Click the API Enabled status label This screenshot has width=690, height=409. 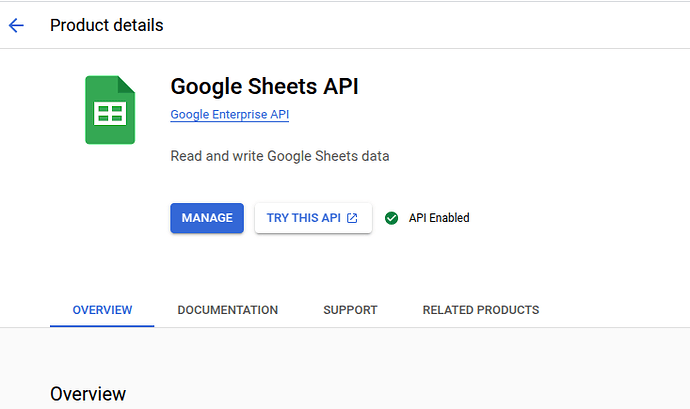tap(439, 218)
